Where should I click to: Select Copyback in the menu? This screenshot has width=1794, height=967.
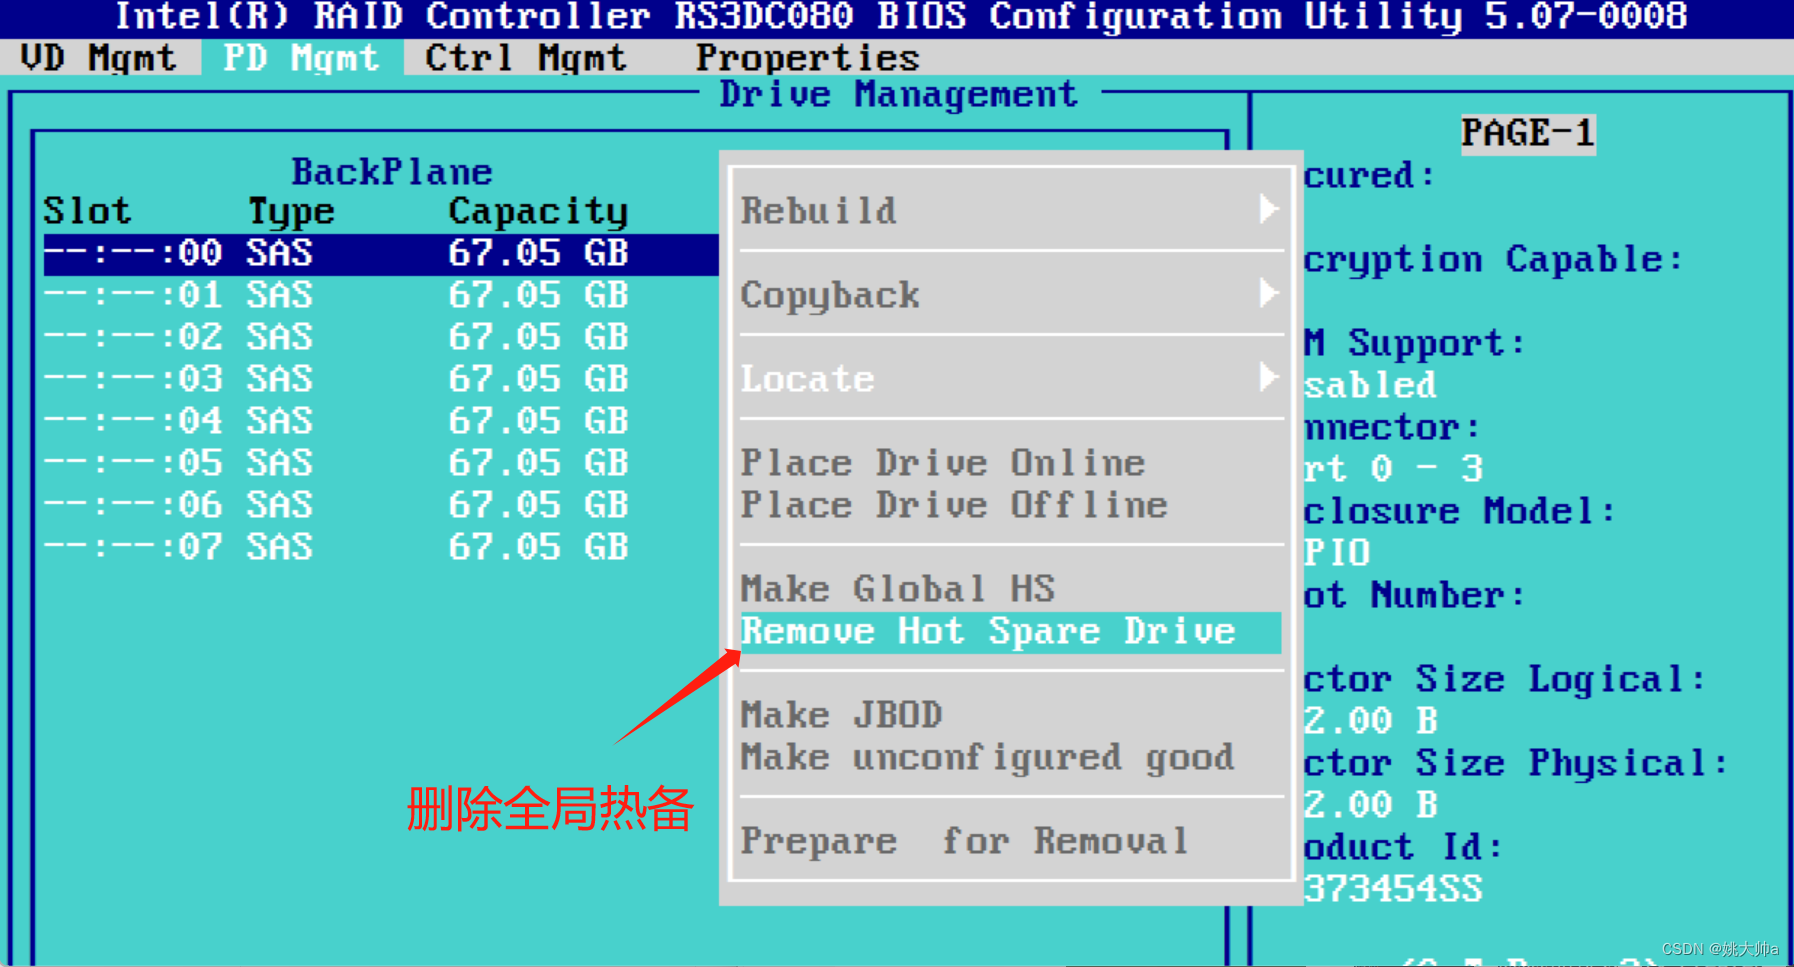(830, 295)
